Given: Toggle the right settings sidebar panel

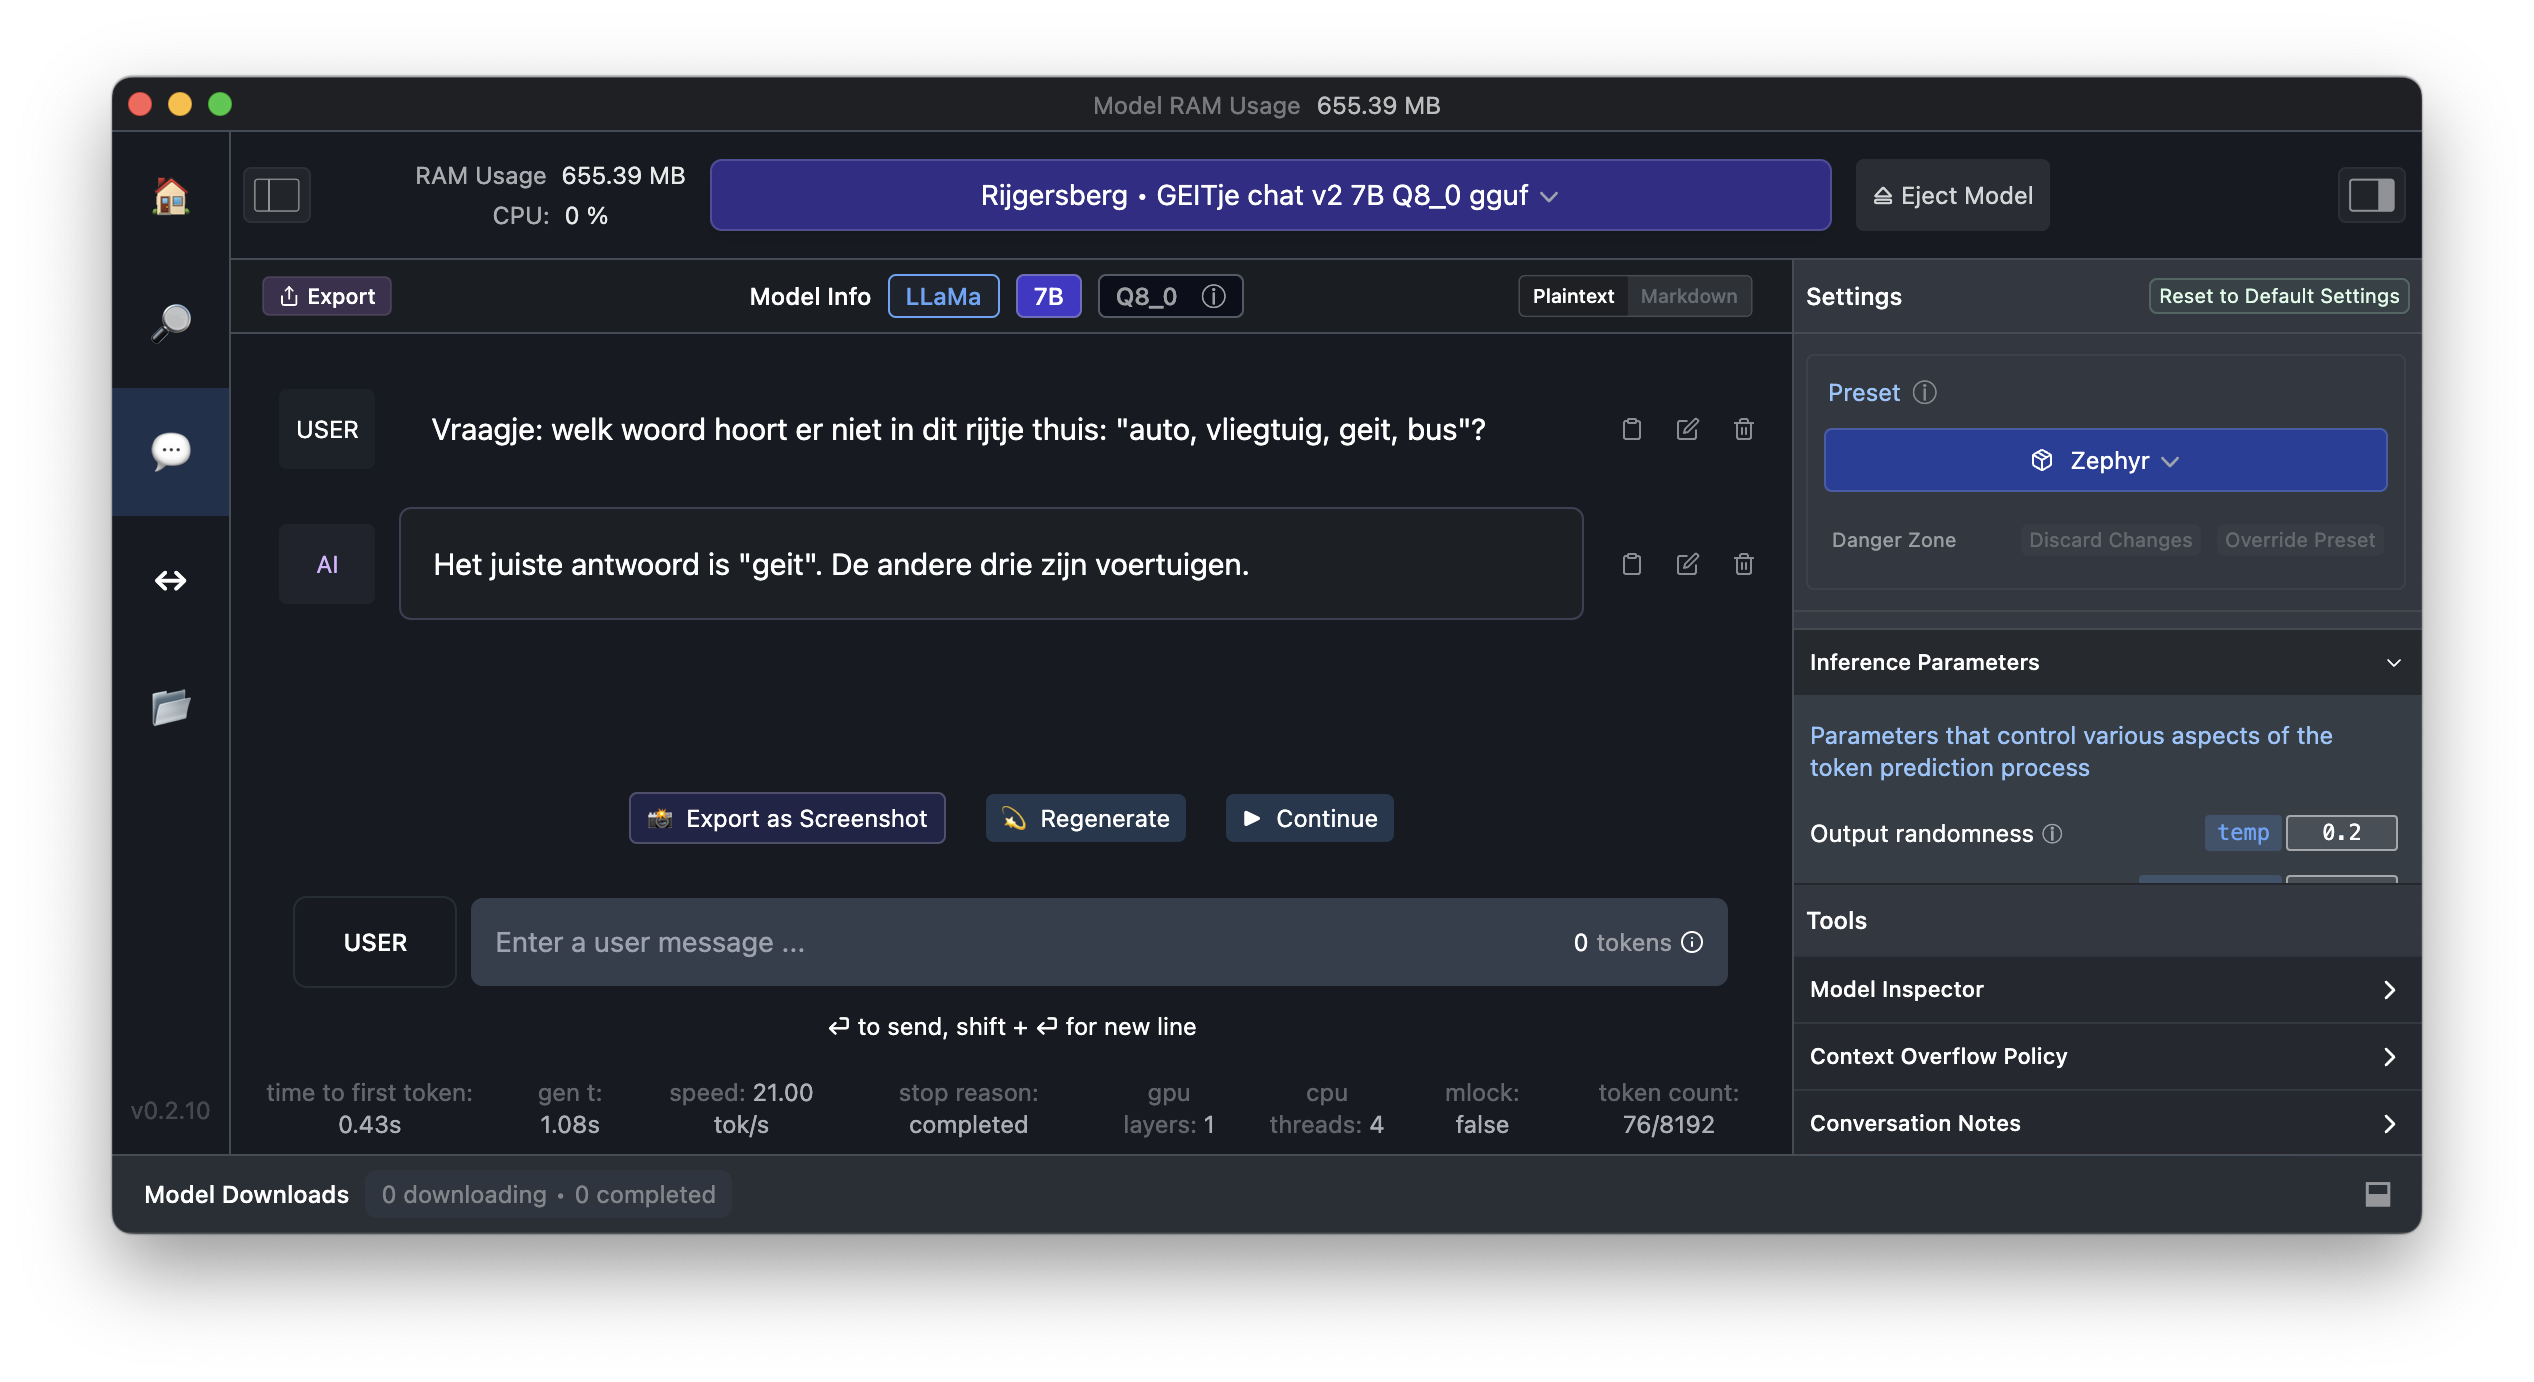Looking at the screenshot, I should click(x=2371, y=195).
